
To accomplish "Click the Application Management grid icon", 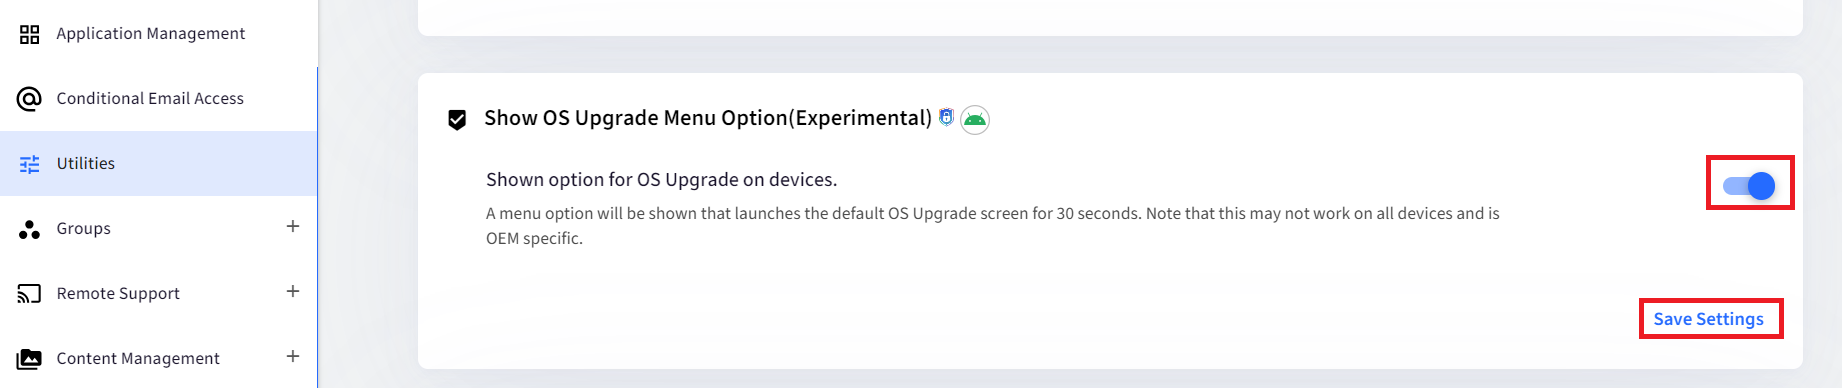I will (30, 34).
